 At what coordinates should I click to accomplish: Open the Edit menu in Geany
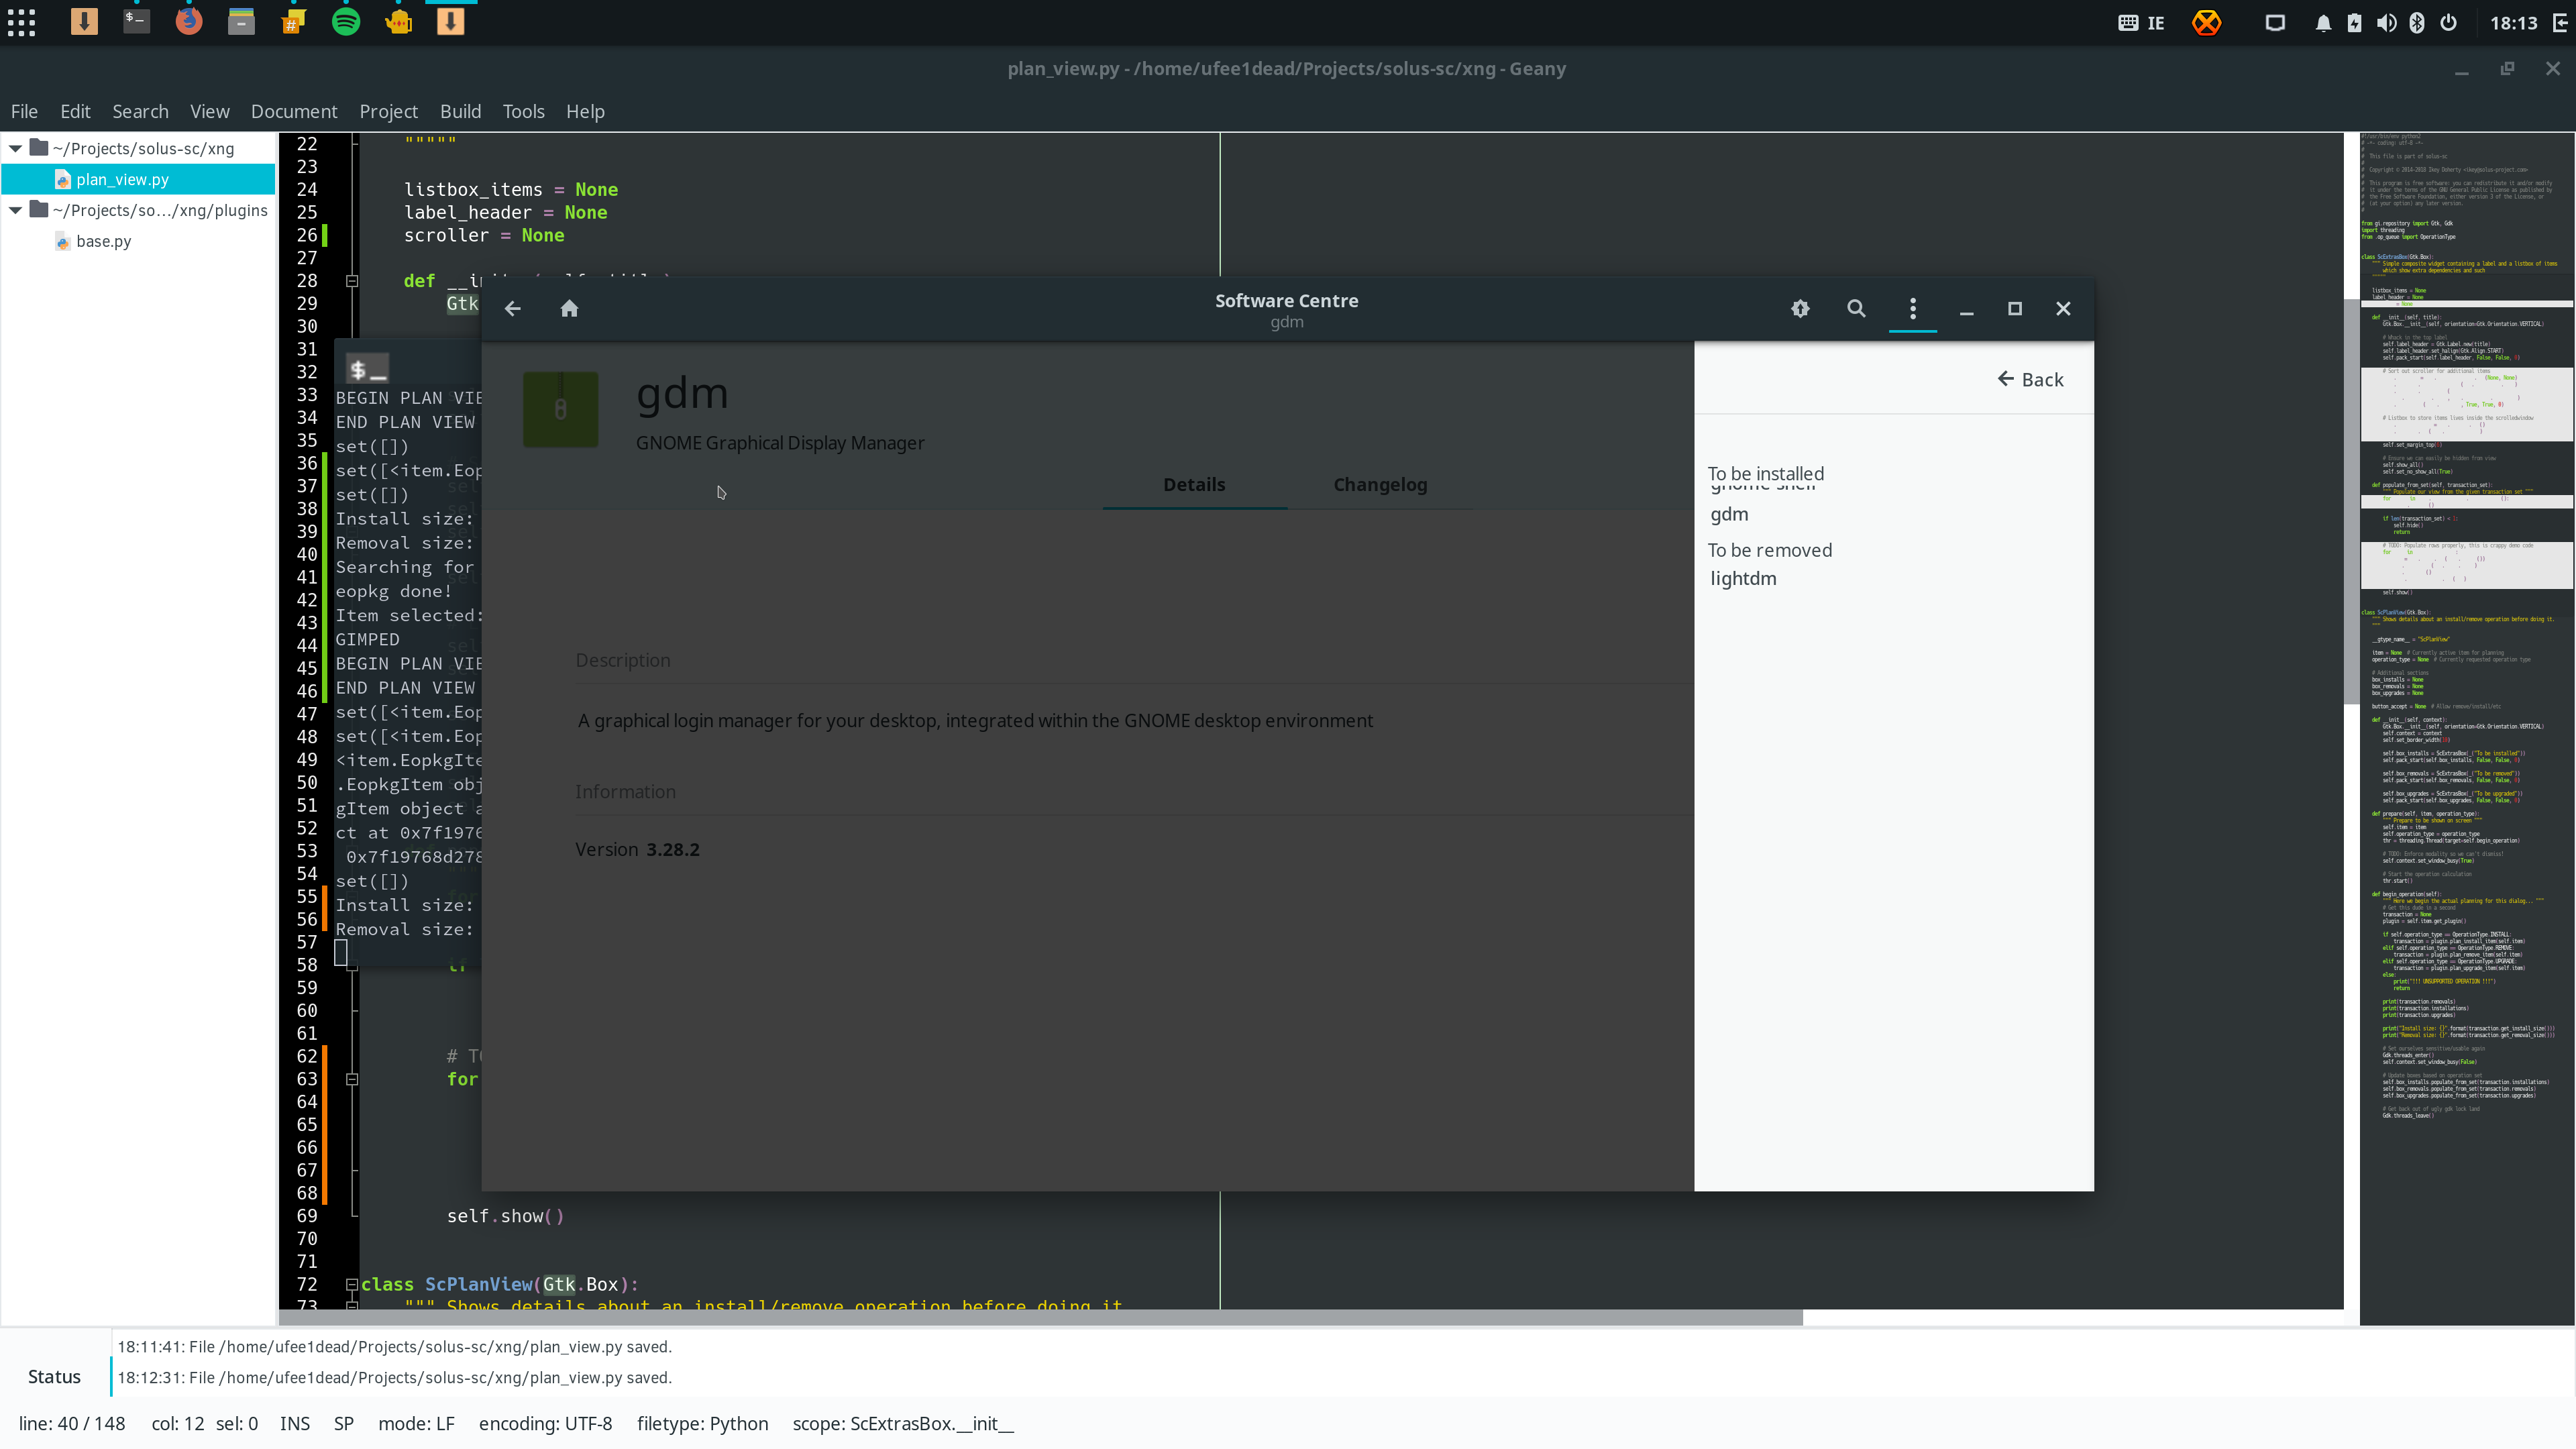[75, 111]
